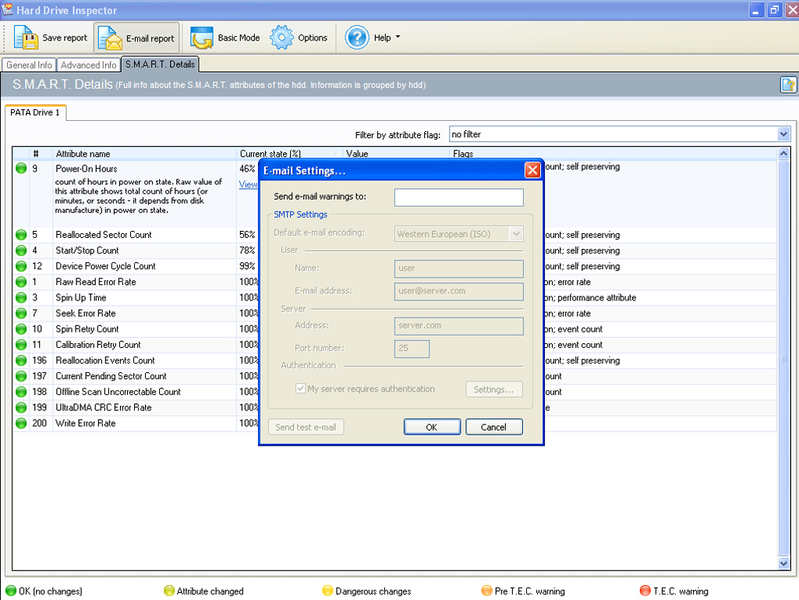Viewport: 799px width, 600px height.
Task: Click green status icon for Device Power Cycle Count
Action: 21,266
